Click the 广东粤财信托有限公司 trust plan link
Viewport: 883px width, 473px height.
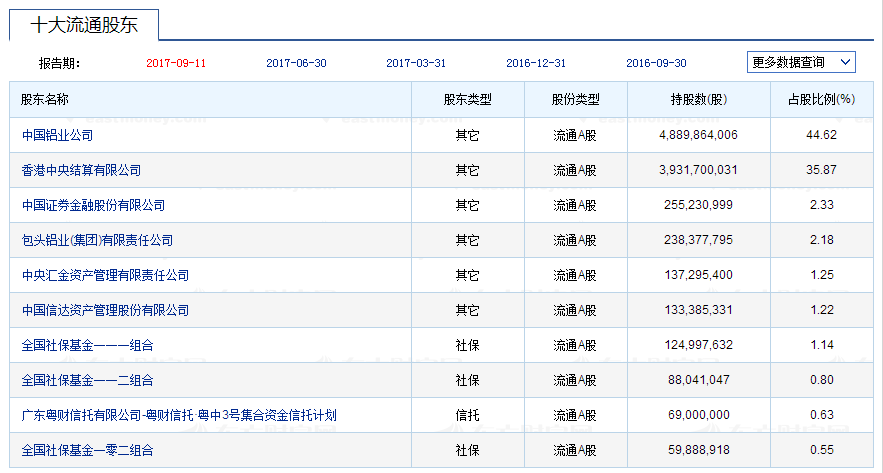click(x=179, y=415)
